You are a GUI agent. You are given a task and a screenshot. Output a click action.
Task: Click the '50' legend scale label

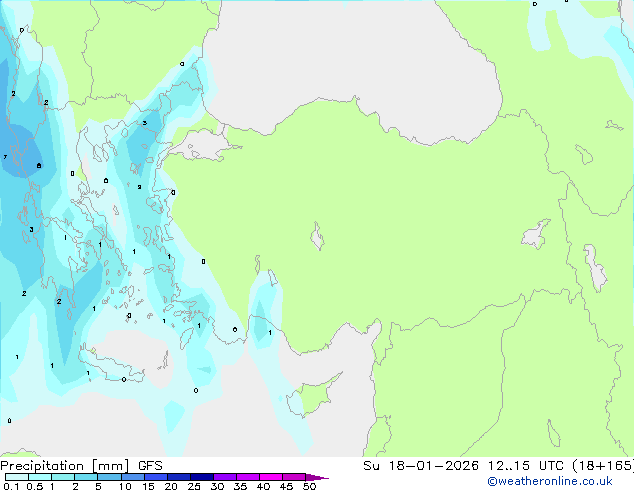(309, 486)
